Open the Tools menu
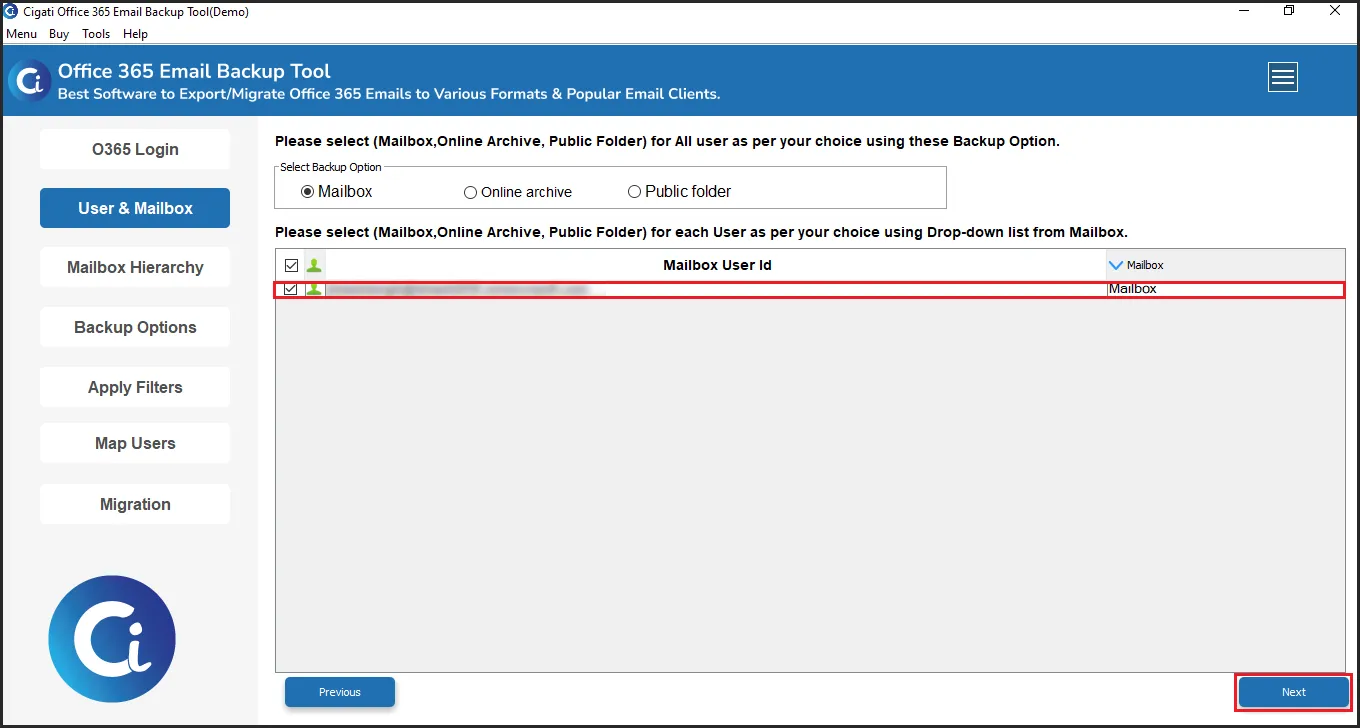Screen dimensions: 1360x728 pos(96,34)
